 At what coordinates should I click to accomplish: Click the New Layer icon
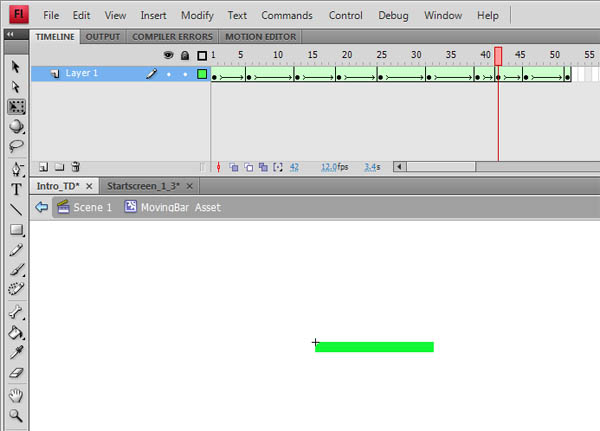(x=44, y=167)
